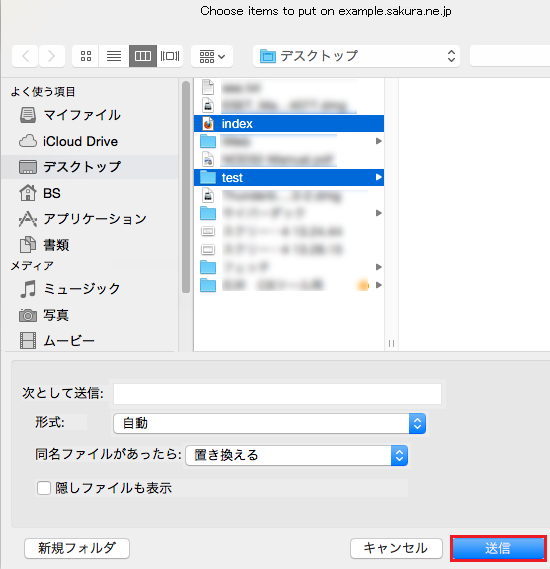
Task: Go back with the left arrow
Action: pyautogui.click(x=25, y=56)
